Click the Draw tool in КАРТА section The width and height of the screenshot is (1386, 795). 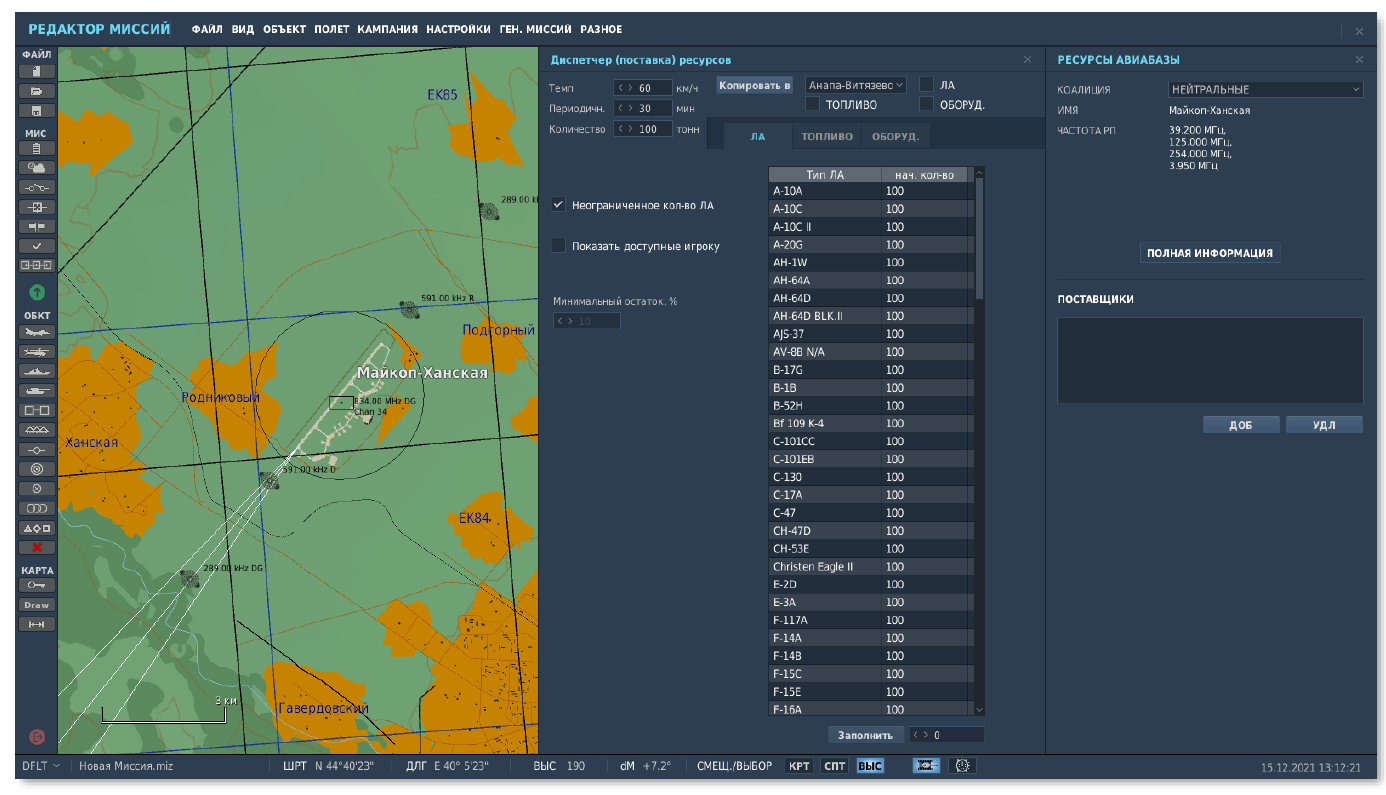[37, 605]
